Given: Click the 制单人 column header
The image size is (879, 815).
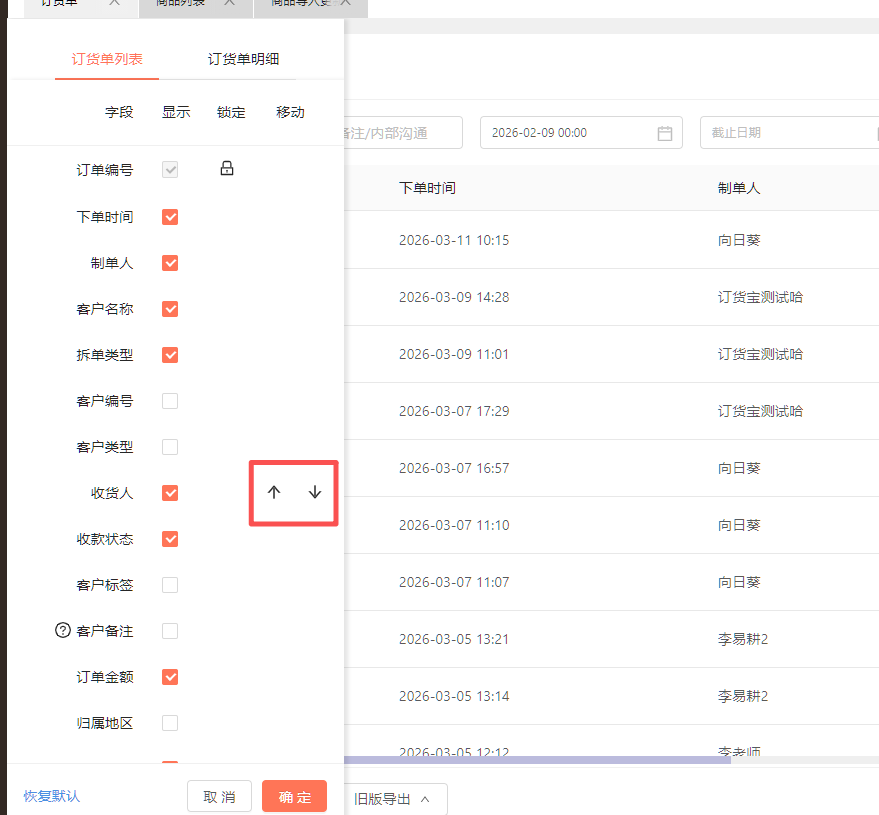Looking at the screenshot, I should tap(739, 188).
